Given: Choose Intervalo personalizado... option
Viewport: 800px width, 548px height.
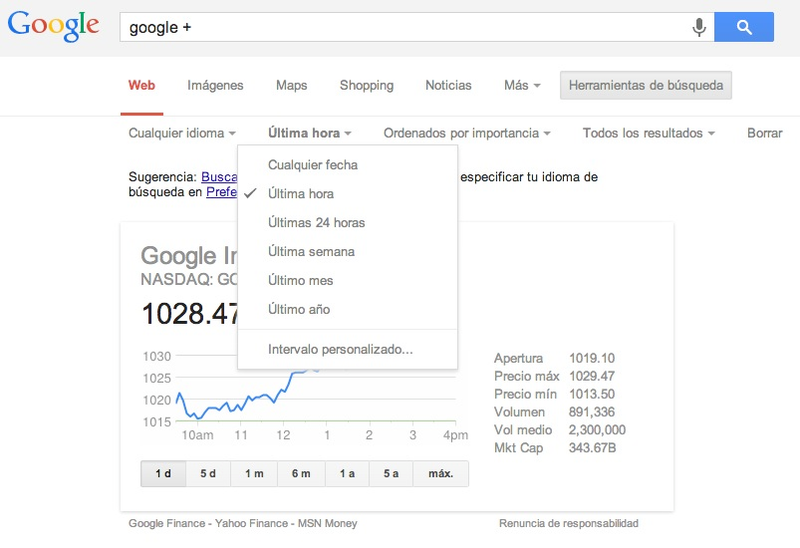Looking at the screenshot, I should pyautogui.click(x=347, y=350).
